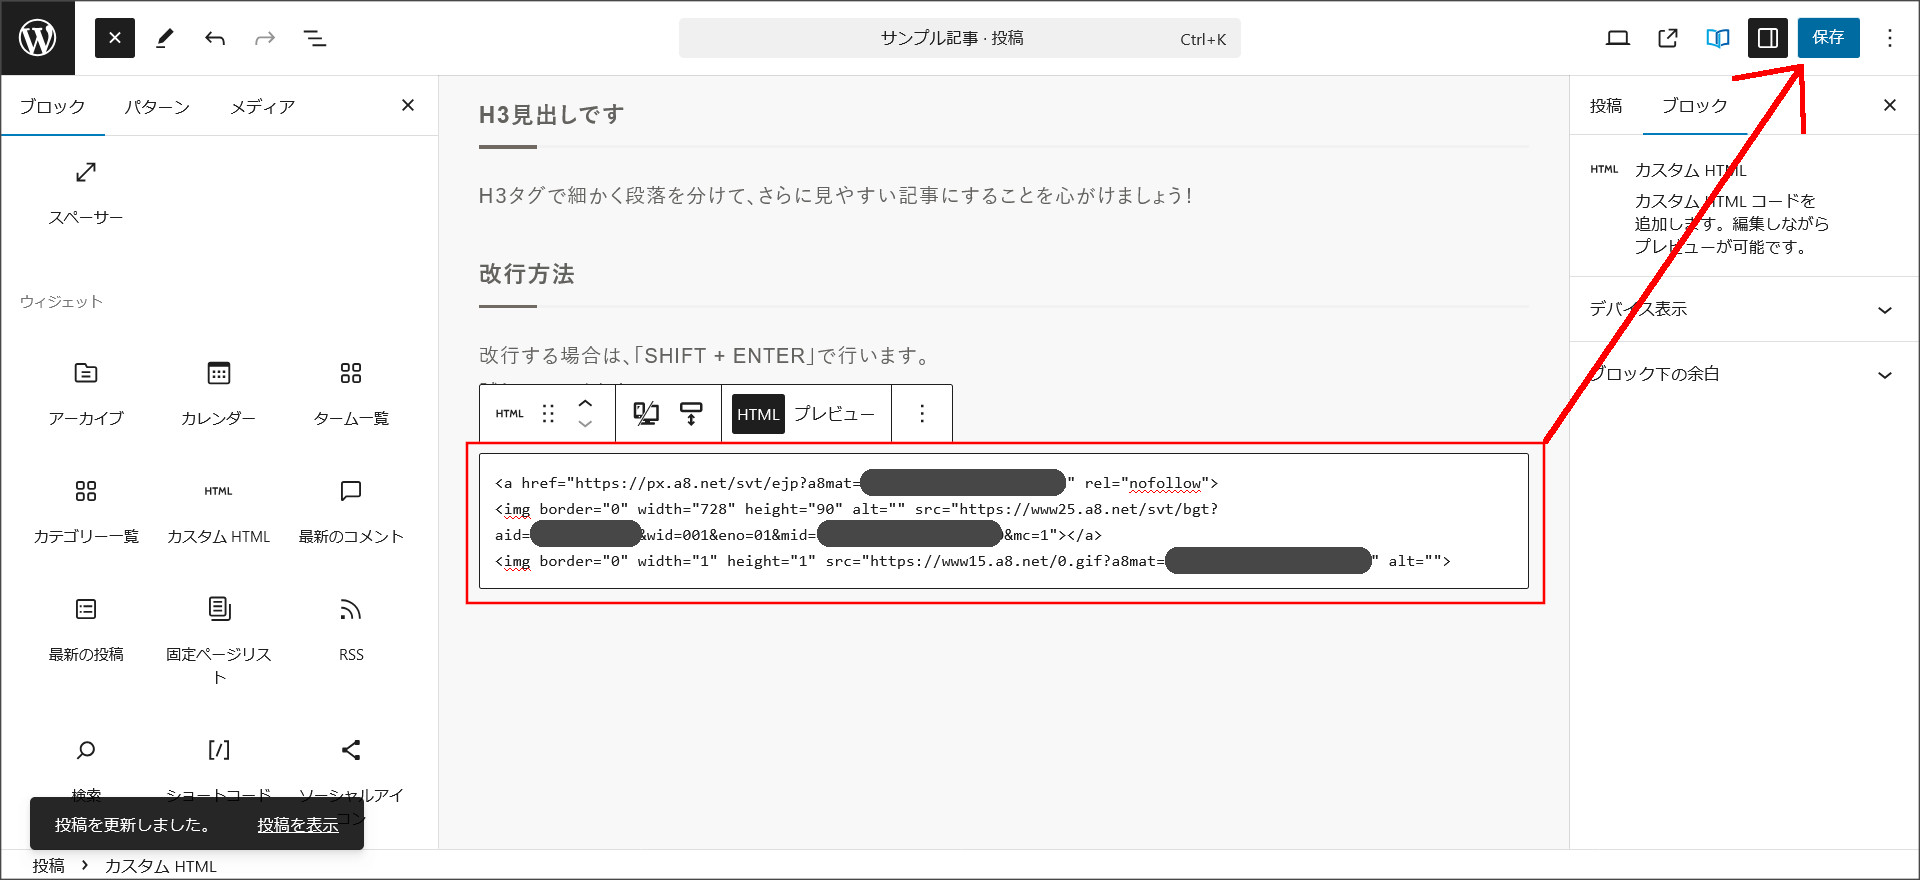Screen dimensions: 1920x880
Task: Click the HTML block type icon in toolbar
Action: point(509,413)
